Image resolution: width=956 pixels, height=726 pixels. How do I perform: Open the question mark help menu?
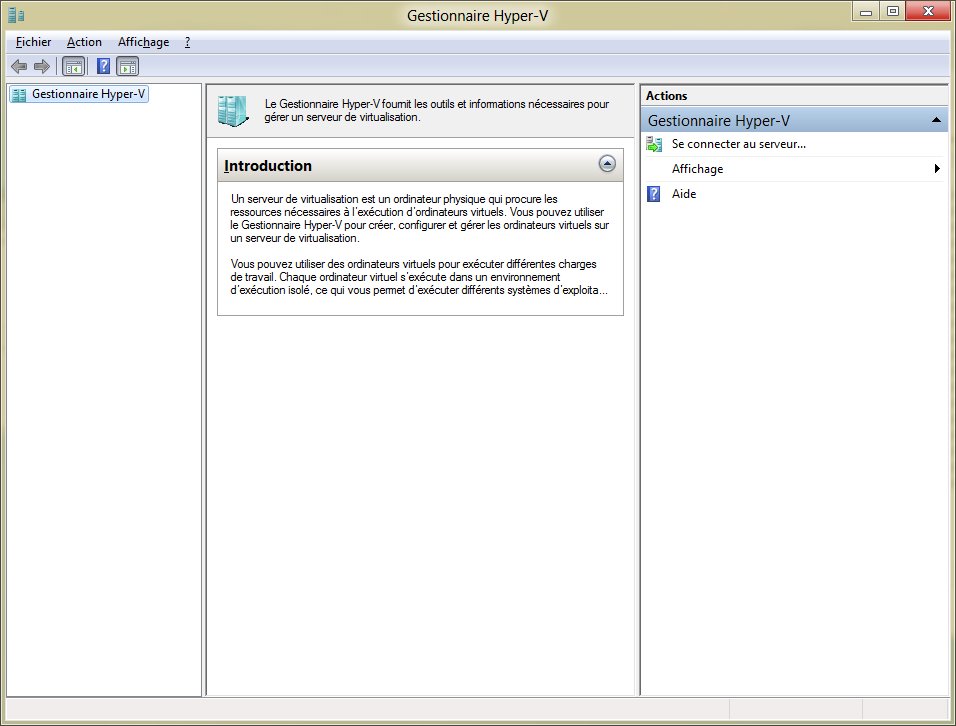(187, 42)
